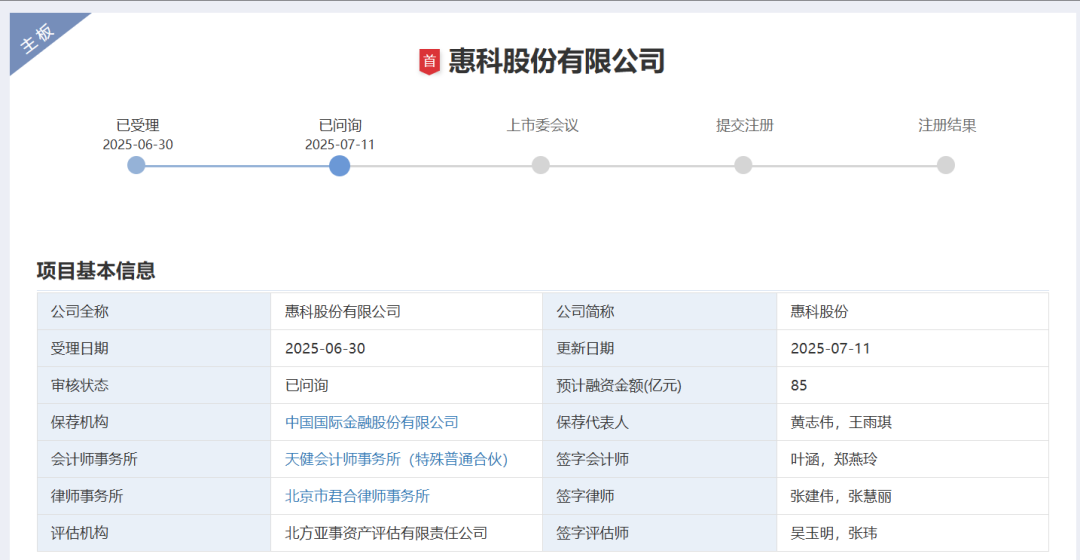Select the 上市委会议 timeline step dot
1080x560 pixels.
click(541, 165)
